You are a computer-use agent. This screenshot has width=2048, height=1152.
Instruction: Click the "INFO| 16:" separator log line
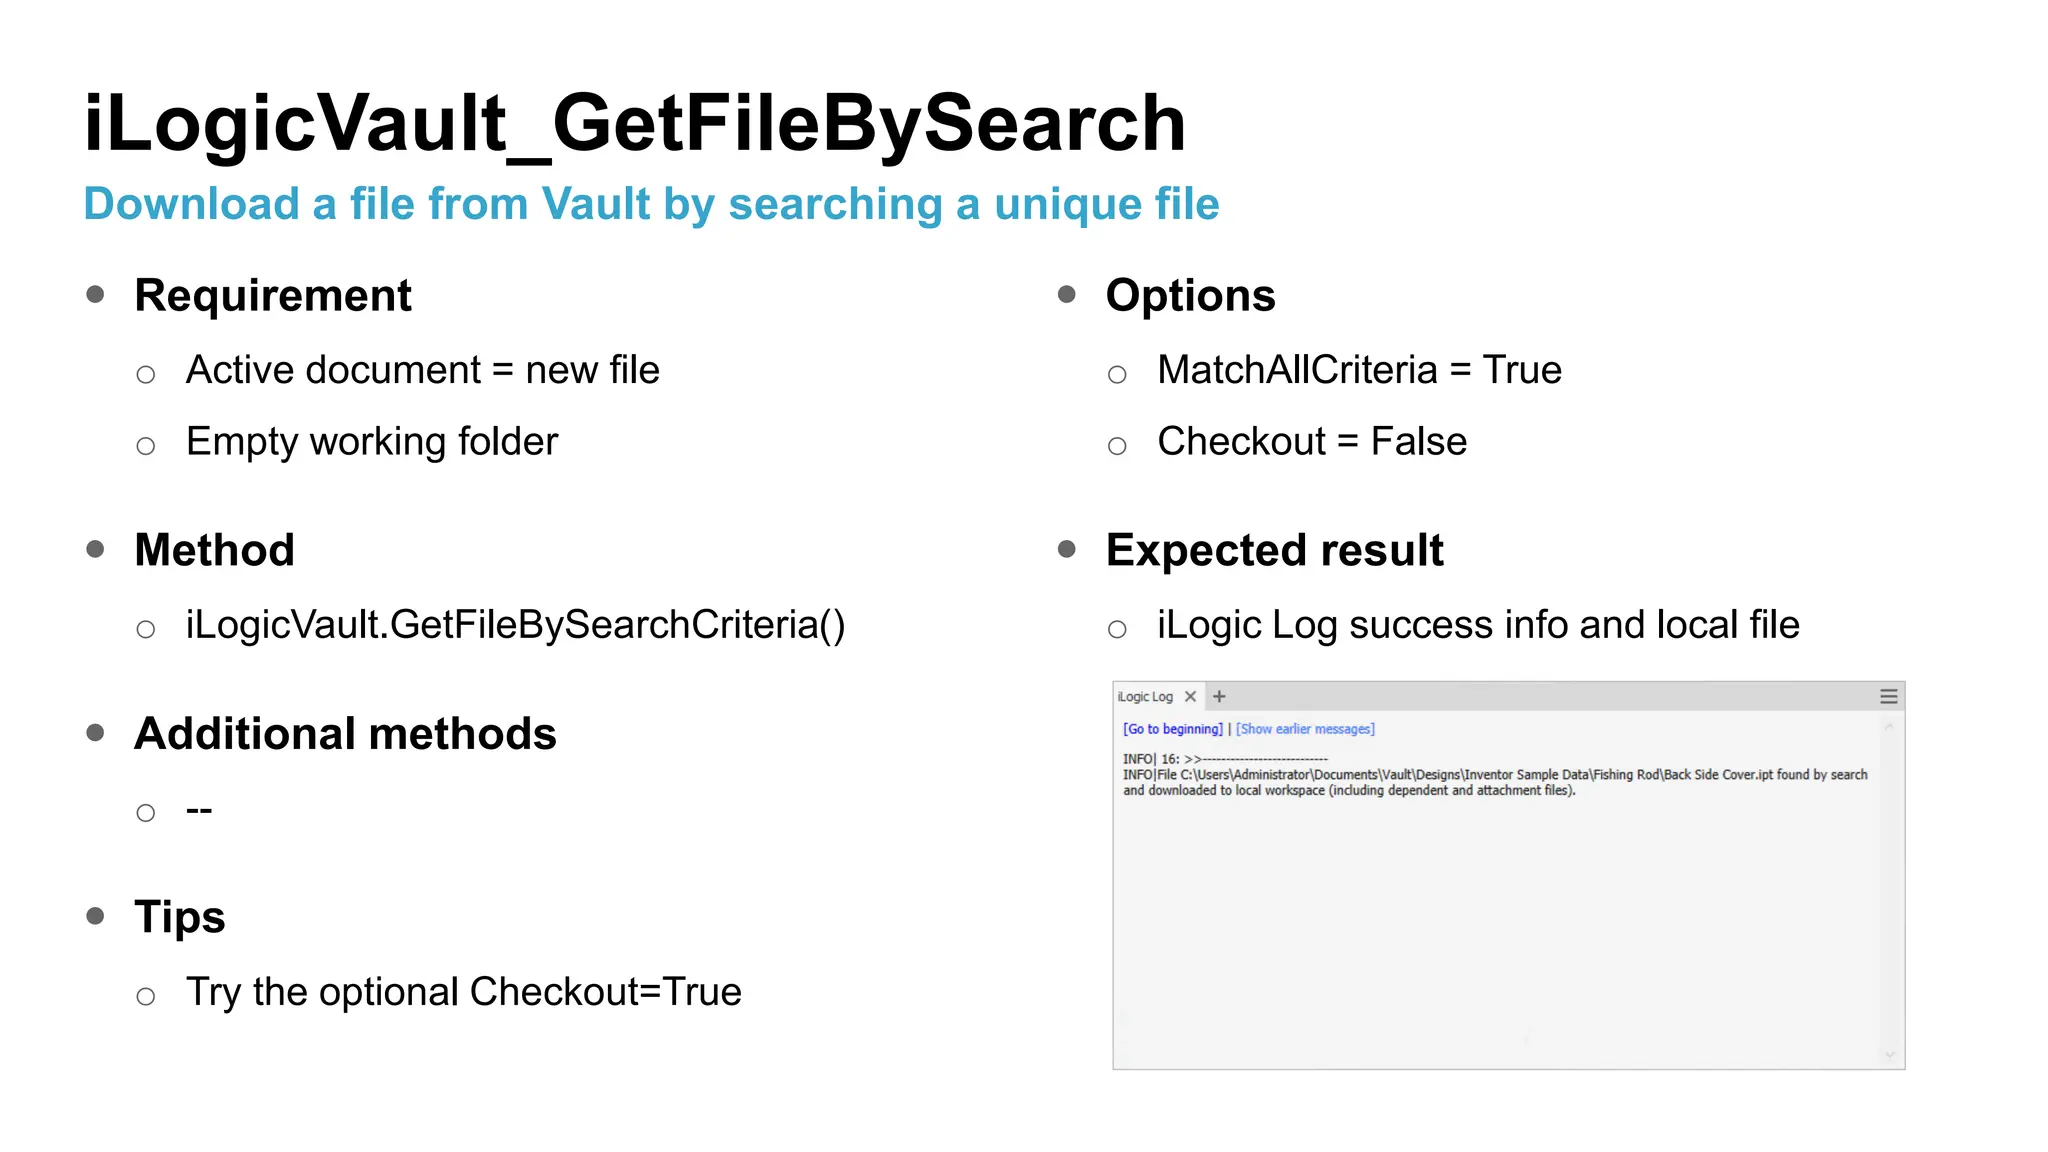coord(1224,759)
